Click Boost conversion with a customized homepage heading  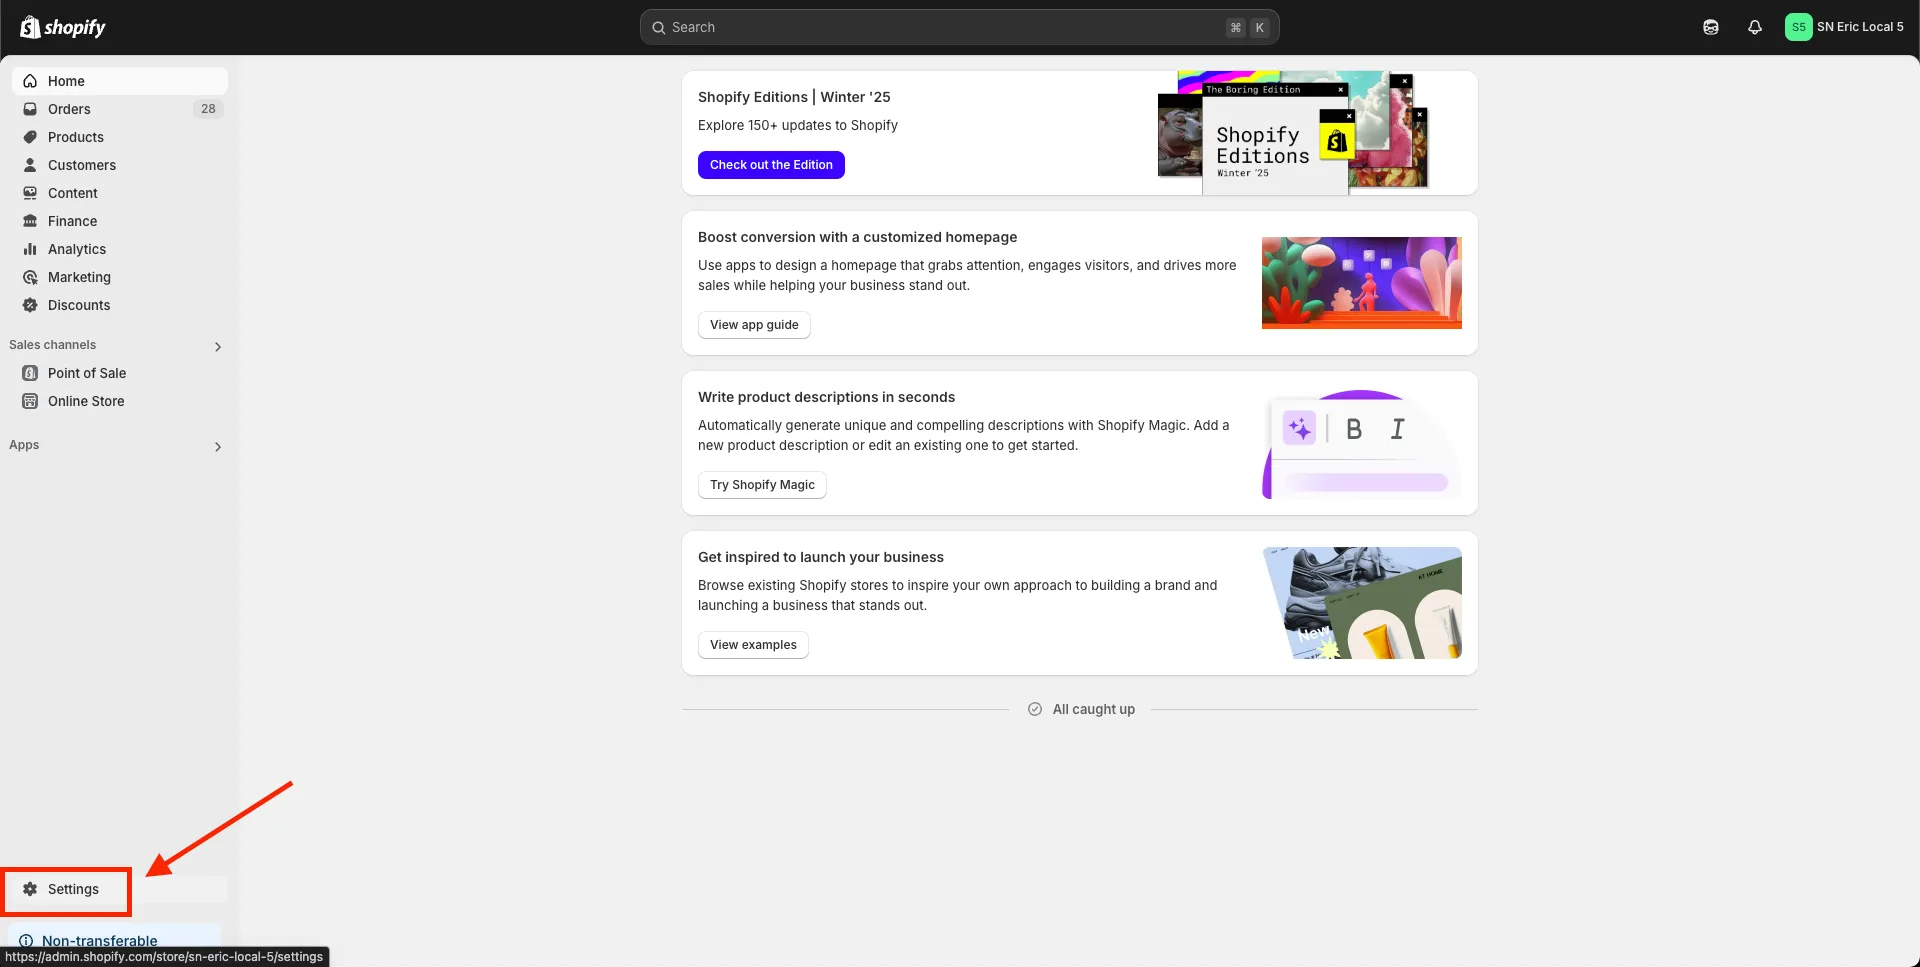(x=857, y=237)
